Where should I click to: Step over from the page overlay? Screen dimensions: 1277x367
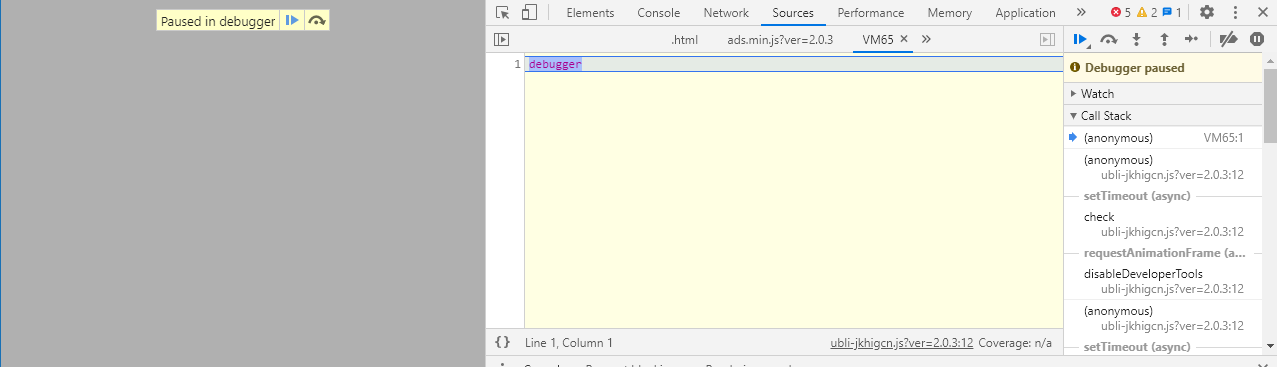pos(317,20)
